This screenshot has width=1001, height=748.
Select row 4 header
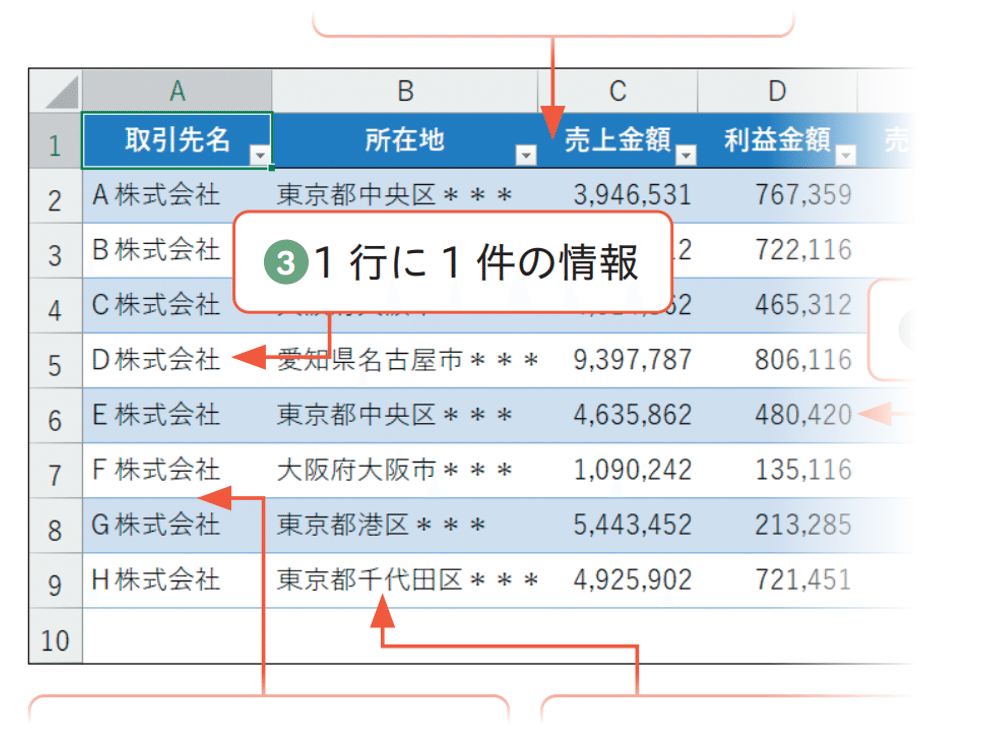[x=56, y=306]
